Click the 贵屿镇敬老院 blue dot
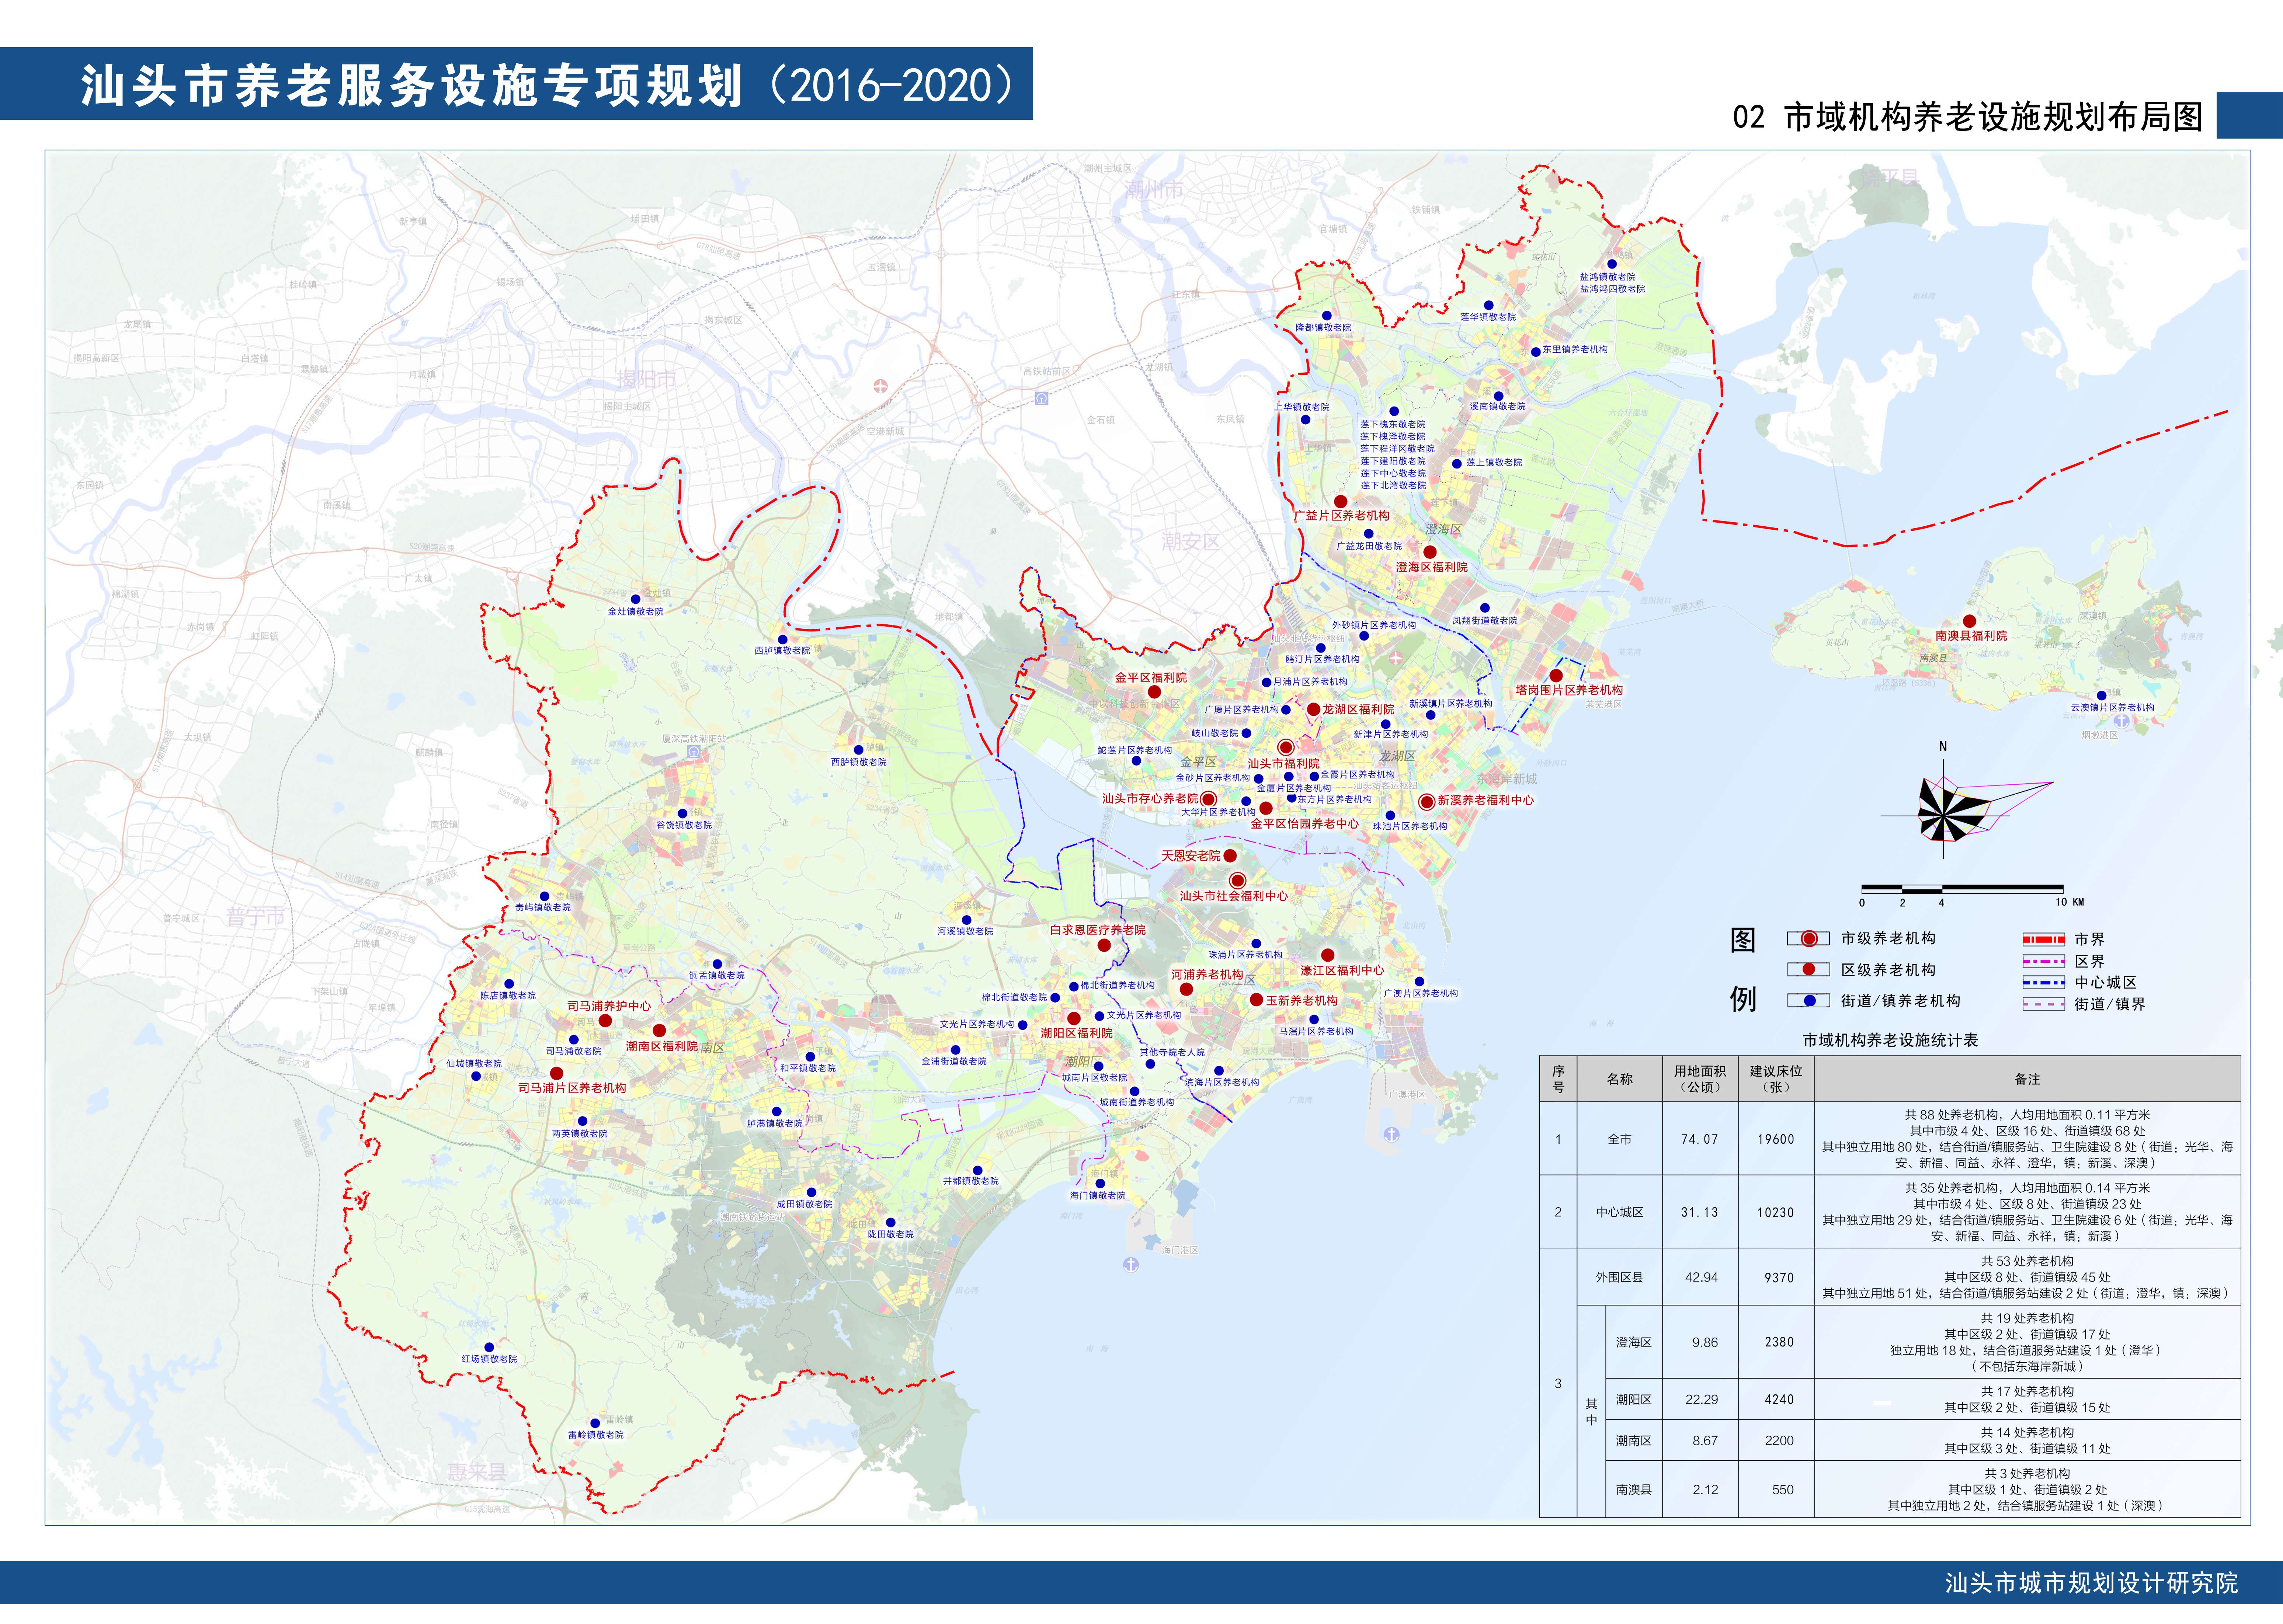 click(544, 896)
